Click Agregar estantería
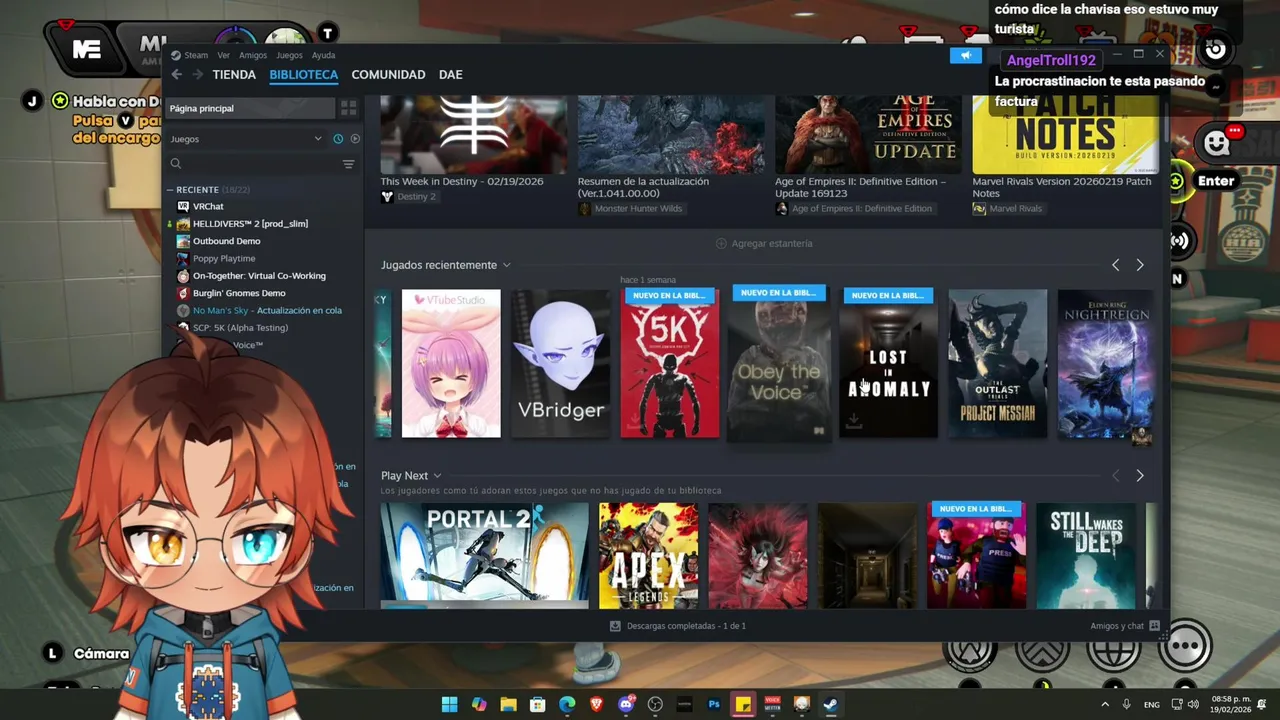Viewport: 1280px width, 720px height. click(764, 244)
